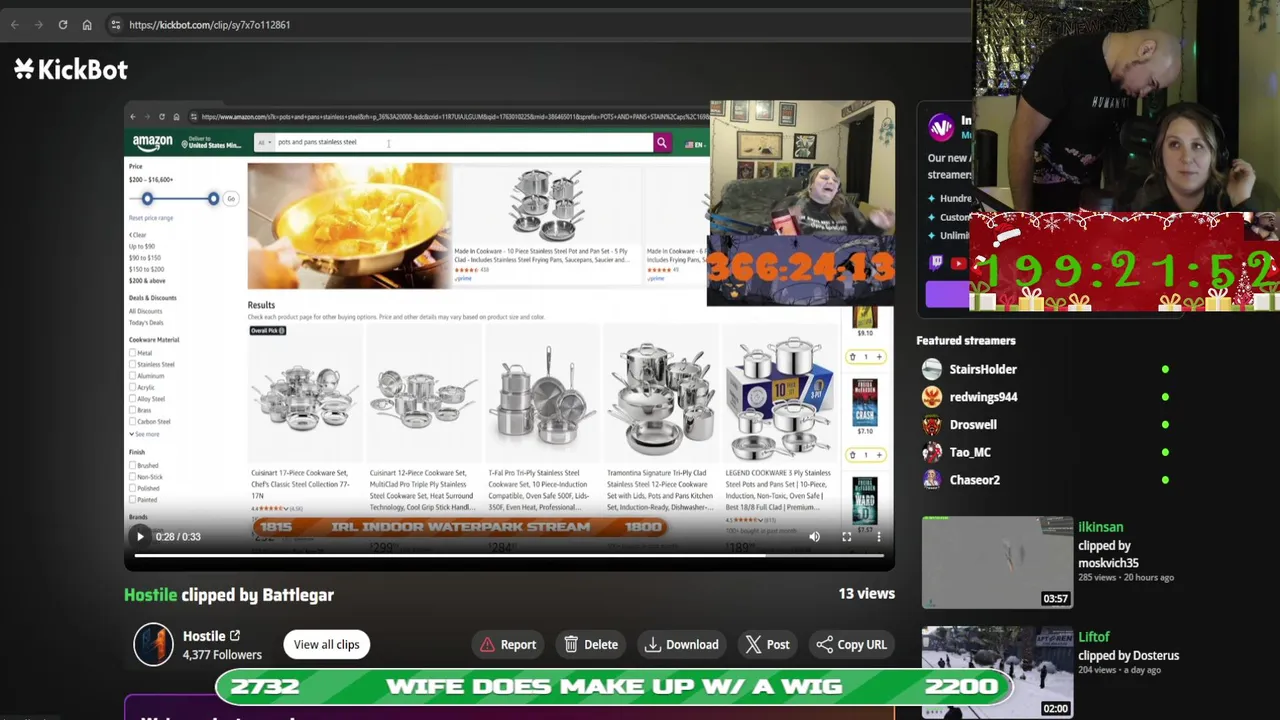Open the video player more options menu
The image size is (1280, 720).
coord(878,537)
